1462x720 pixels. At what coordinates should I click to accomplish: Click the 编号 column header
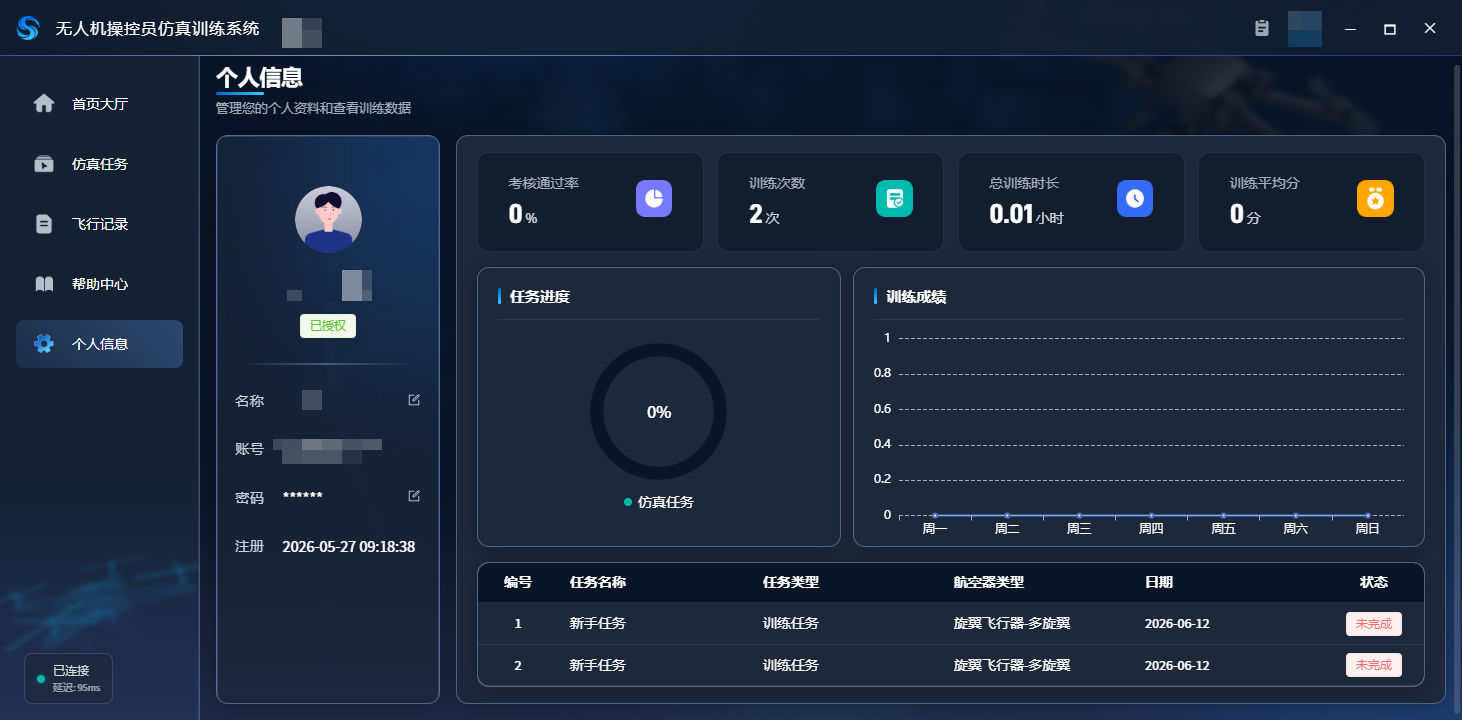click(518, 582)
